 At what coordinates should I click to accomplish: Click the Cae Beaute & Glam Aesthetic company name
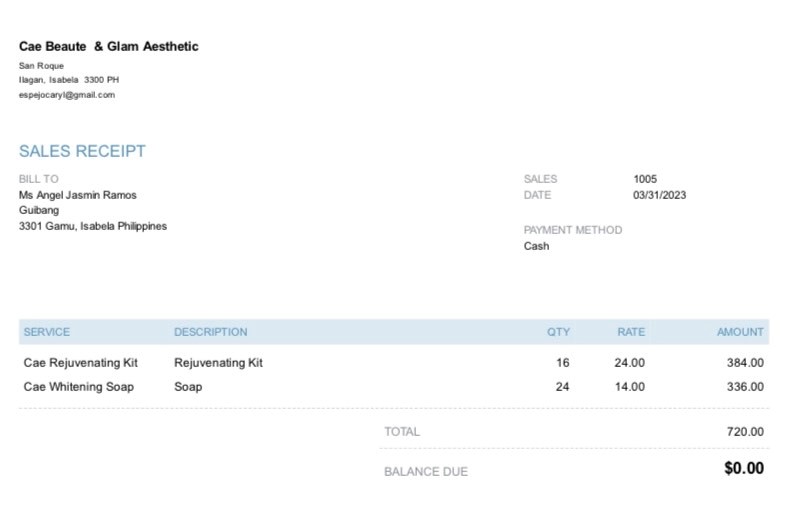pyautogui.click(x=108, y=46)
